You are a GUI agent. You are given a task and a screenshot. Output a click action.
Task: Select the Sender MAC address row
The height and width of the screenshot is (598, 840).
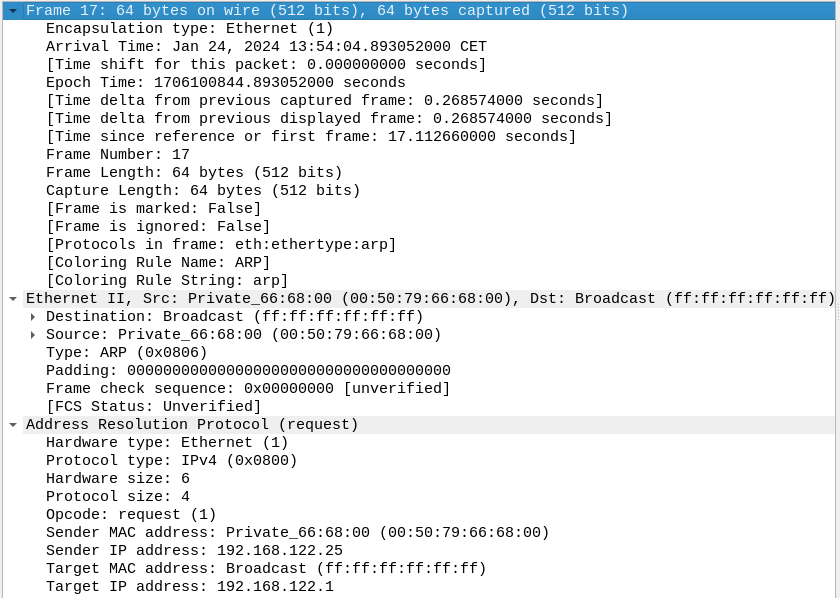298,533
